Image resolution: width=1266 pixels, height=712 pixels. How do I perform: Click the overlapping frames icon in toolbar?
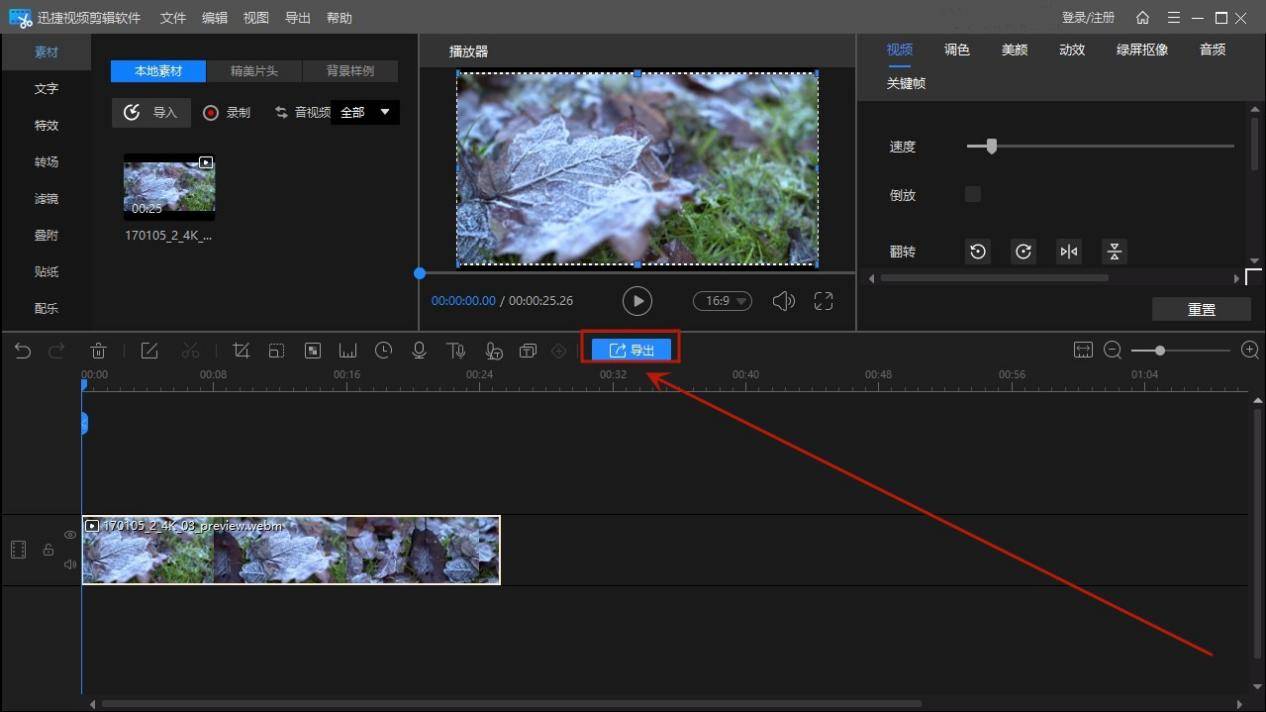[528, 350]
